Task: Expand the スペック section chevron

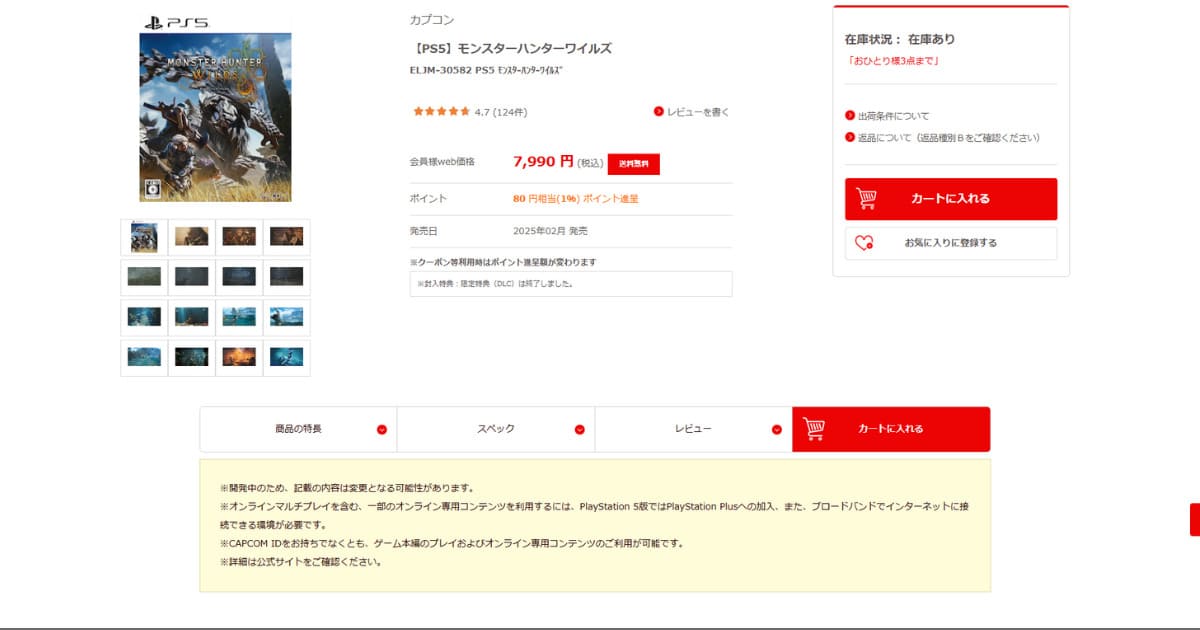Action: pos(579,430)
